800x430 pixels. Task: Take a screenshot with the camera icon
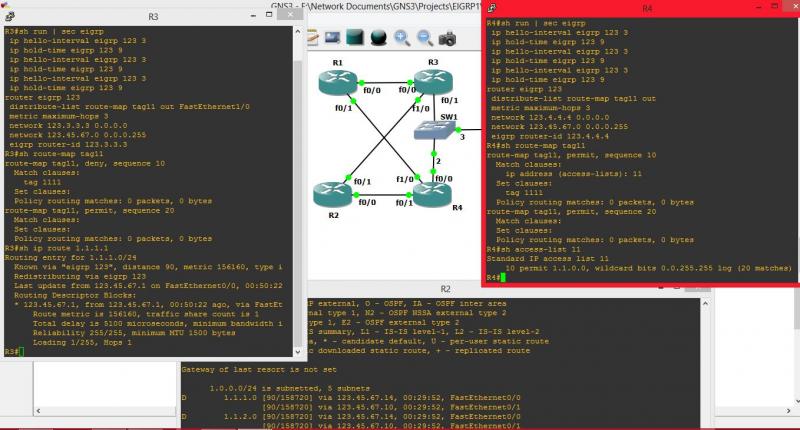tap(447, 39)
